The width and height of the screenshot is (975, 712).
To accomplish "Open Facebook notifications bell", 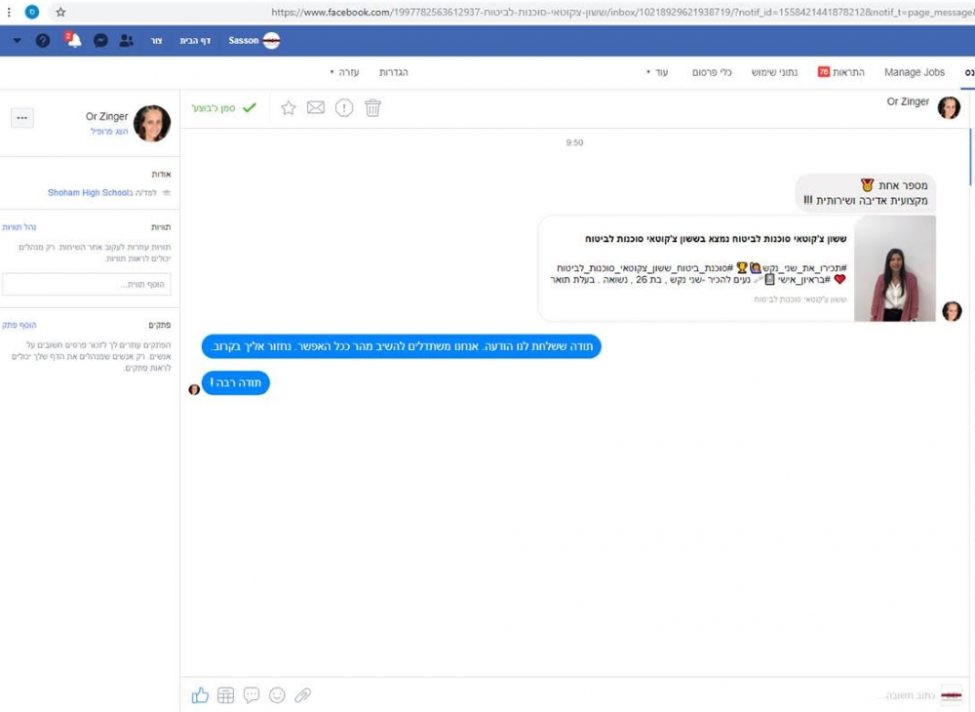I will [x=72, y=41].
